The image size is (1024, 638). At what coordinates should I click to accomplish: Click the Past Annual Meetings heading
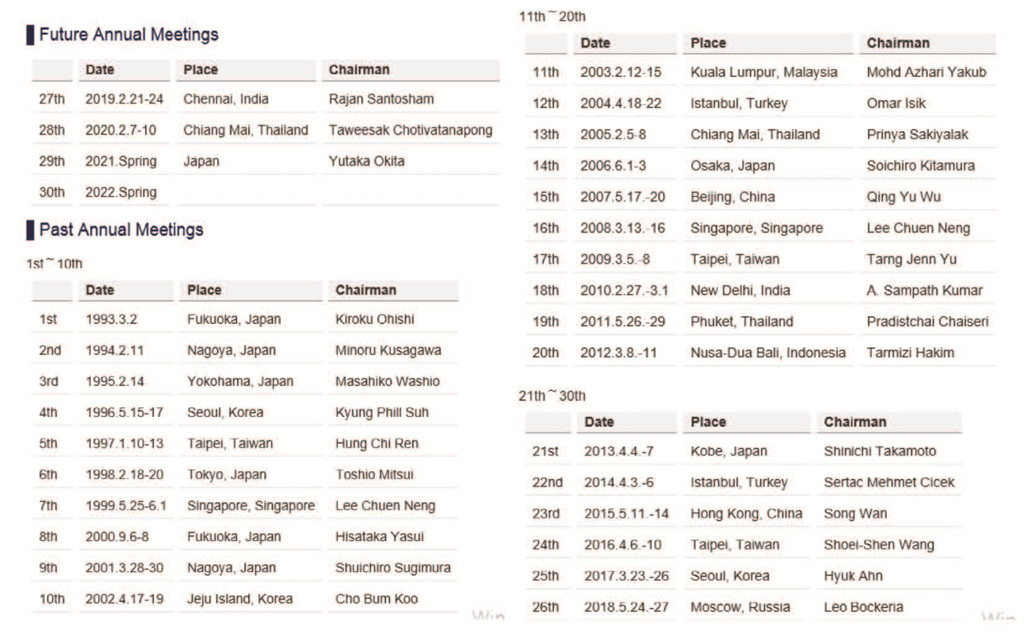(x=121, y=230)
